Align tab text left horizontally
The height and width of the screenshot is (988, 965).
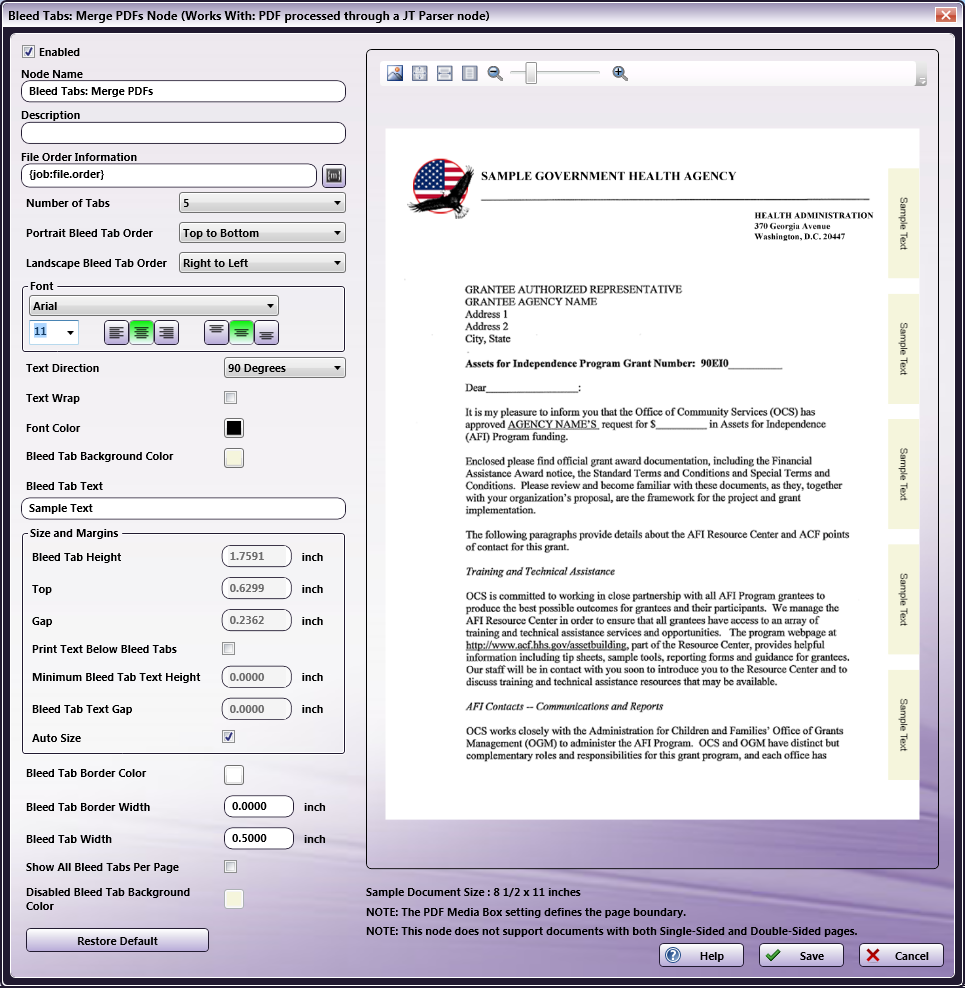(x=117, y=332)
